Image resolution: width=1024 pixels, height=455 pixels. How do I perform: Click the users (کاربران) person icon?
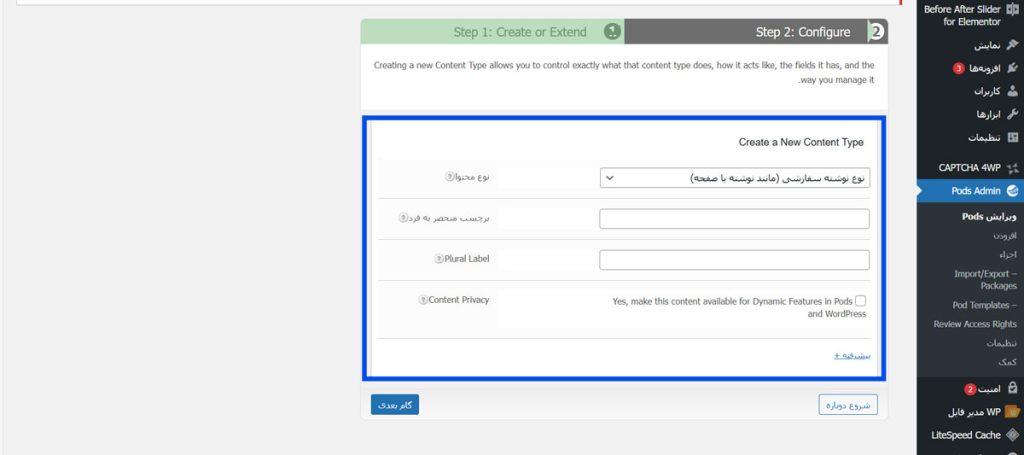1012,91
